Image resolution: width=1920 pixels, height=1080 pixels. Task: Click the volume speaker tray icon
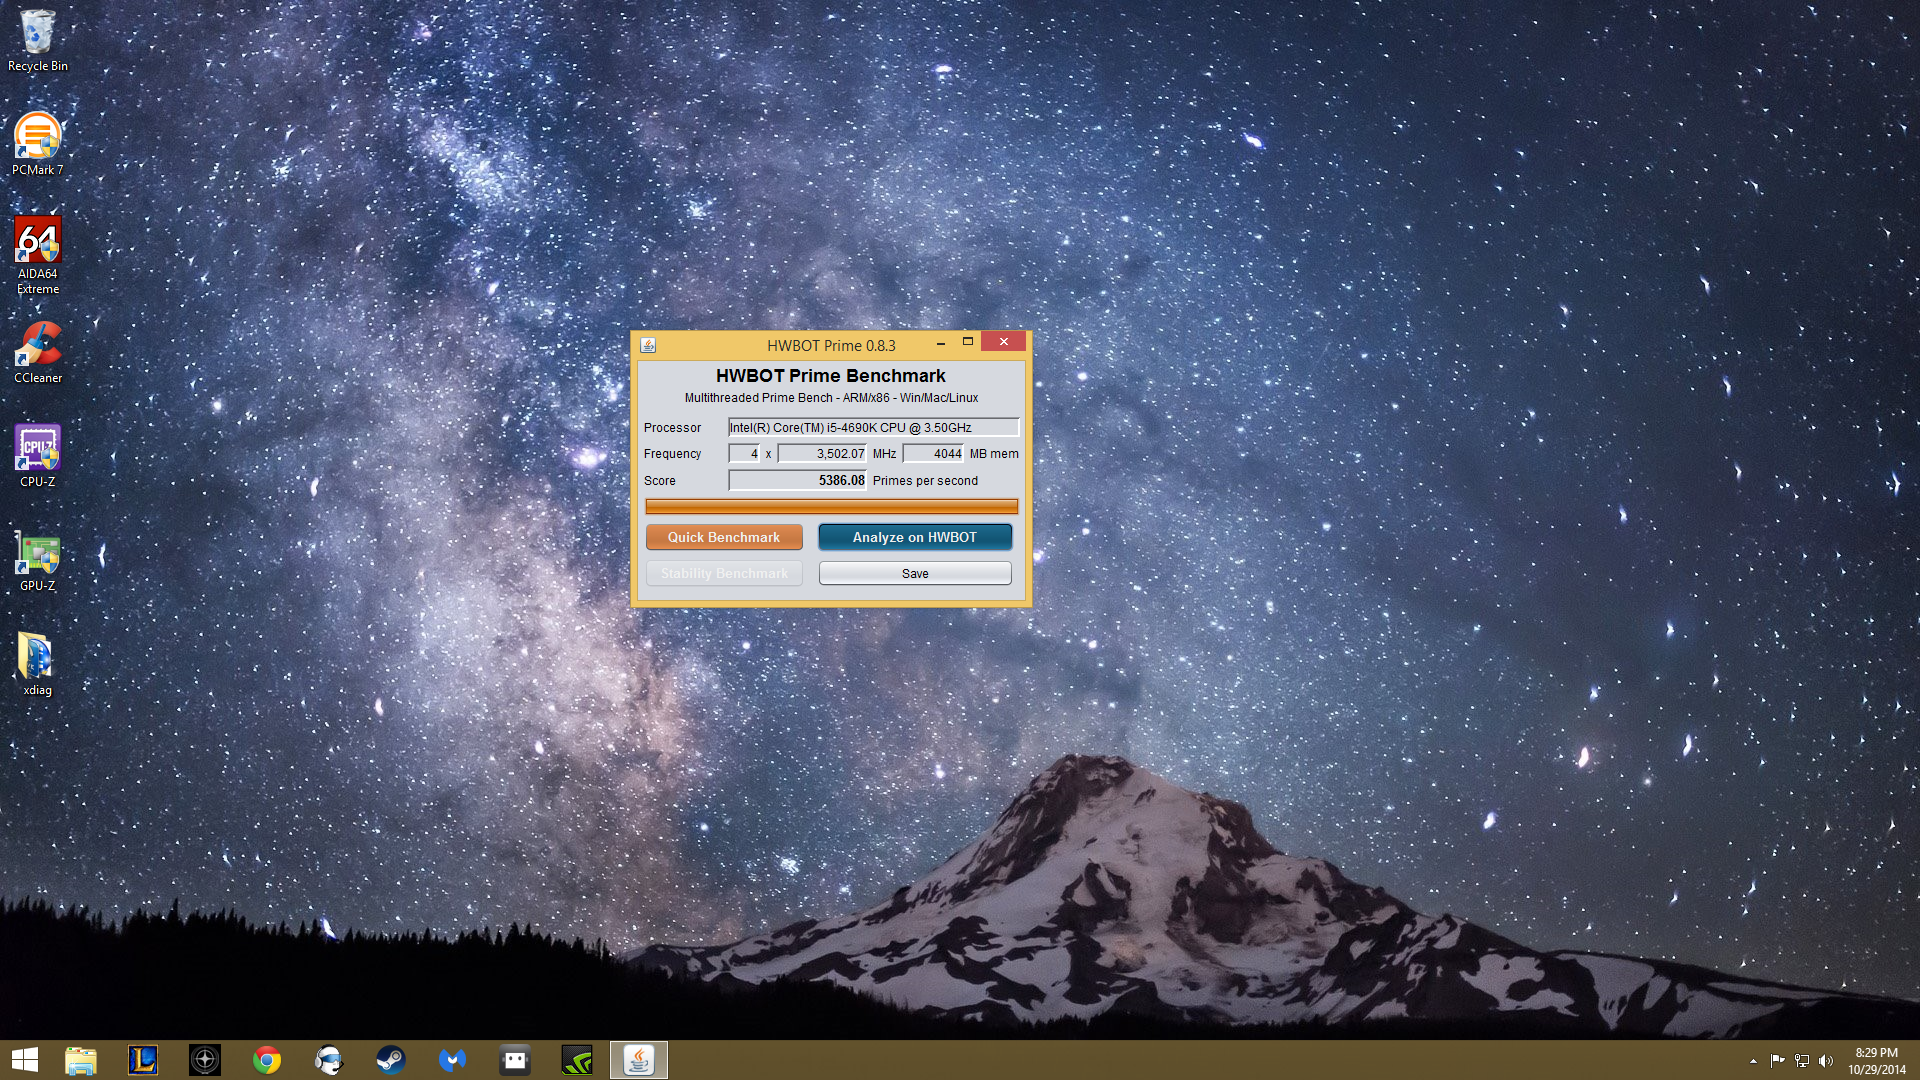coord(1826,1061)
